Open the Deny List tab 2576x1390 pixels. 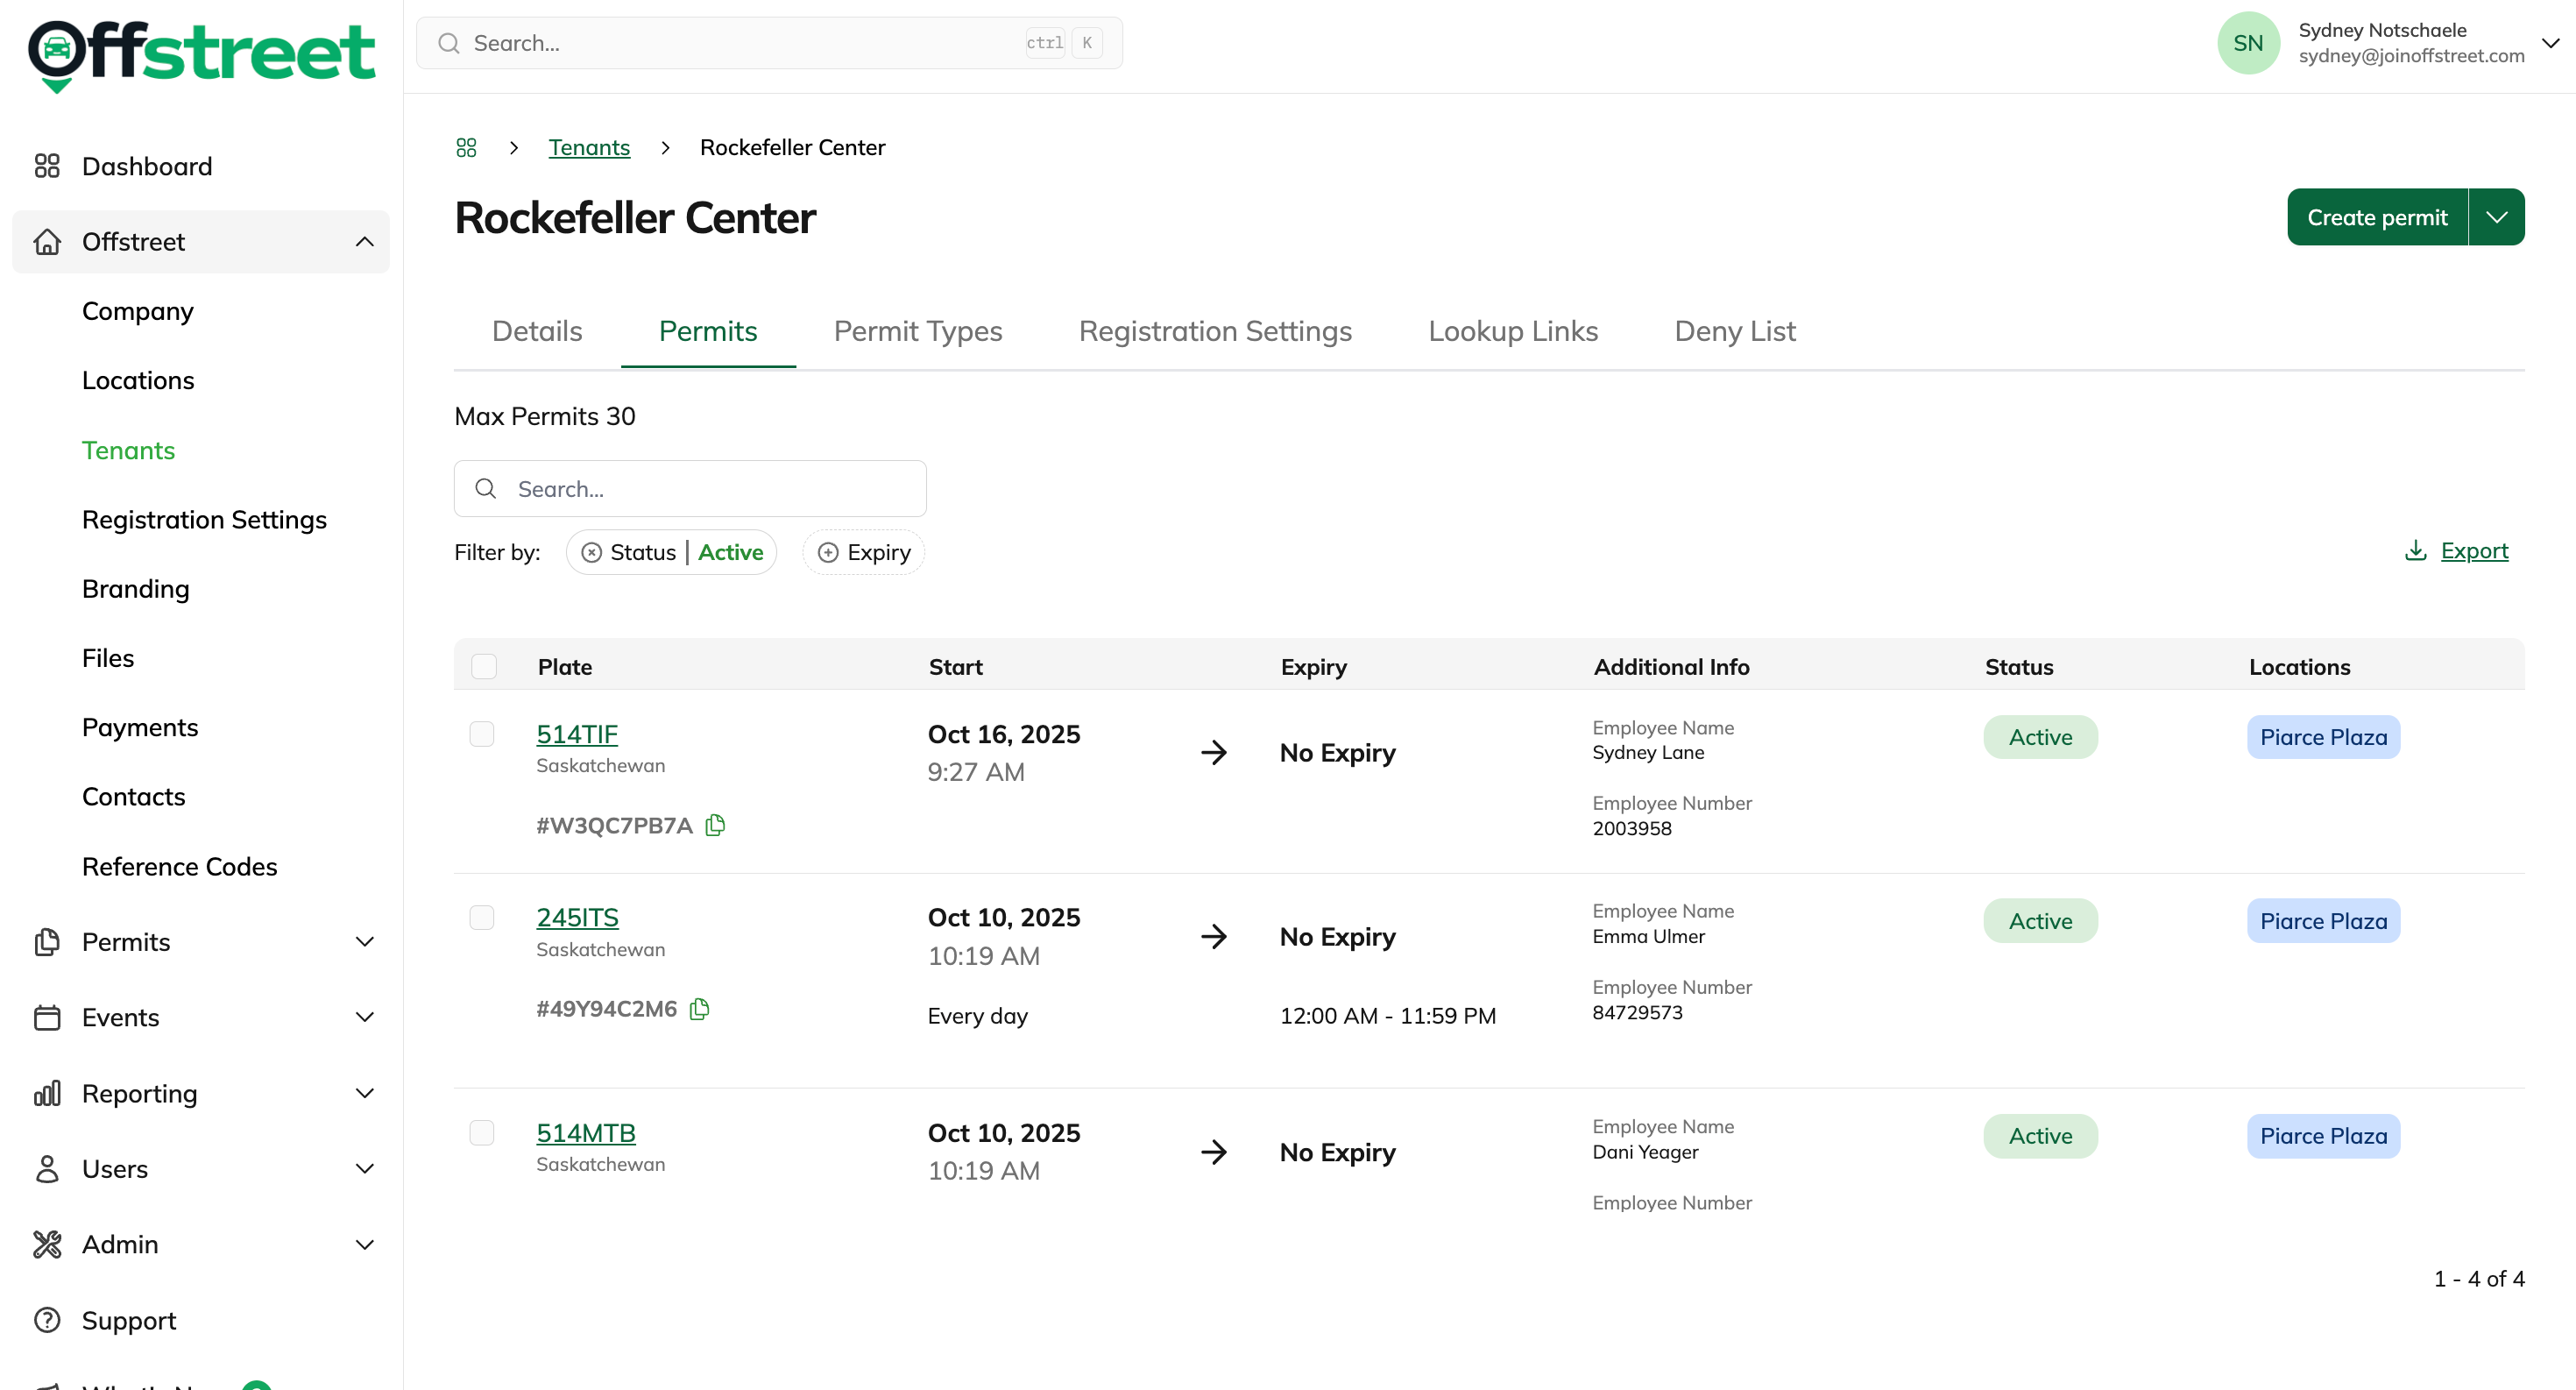[x=1734, y=331]
